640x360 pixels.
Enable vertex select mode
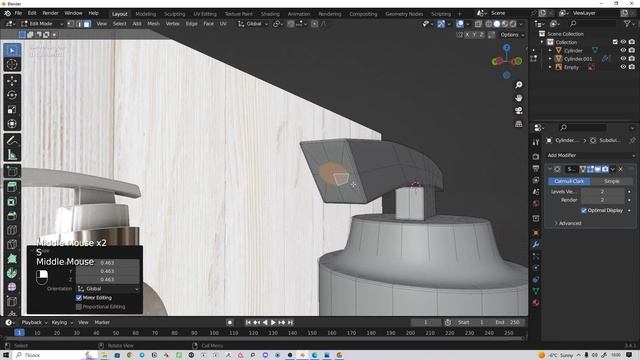[71, 24]
